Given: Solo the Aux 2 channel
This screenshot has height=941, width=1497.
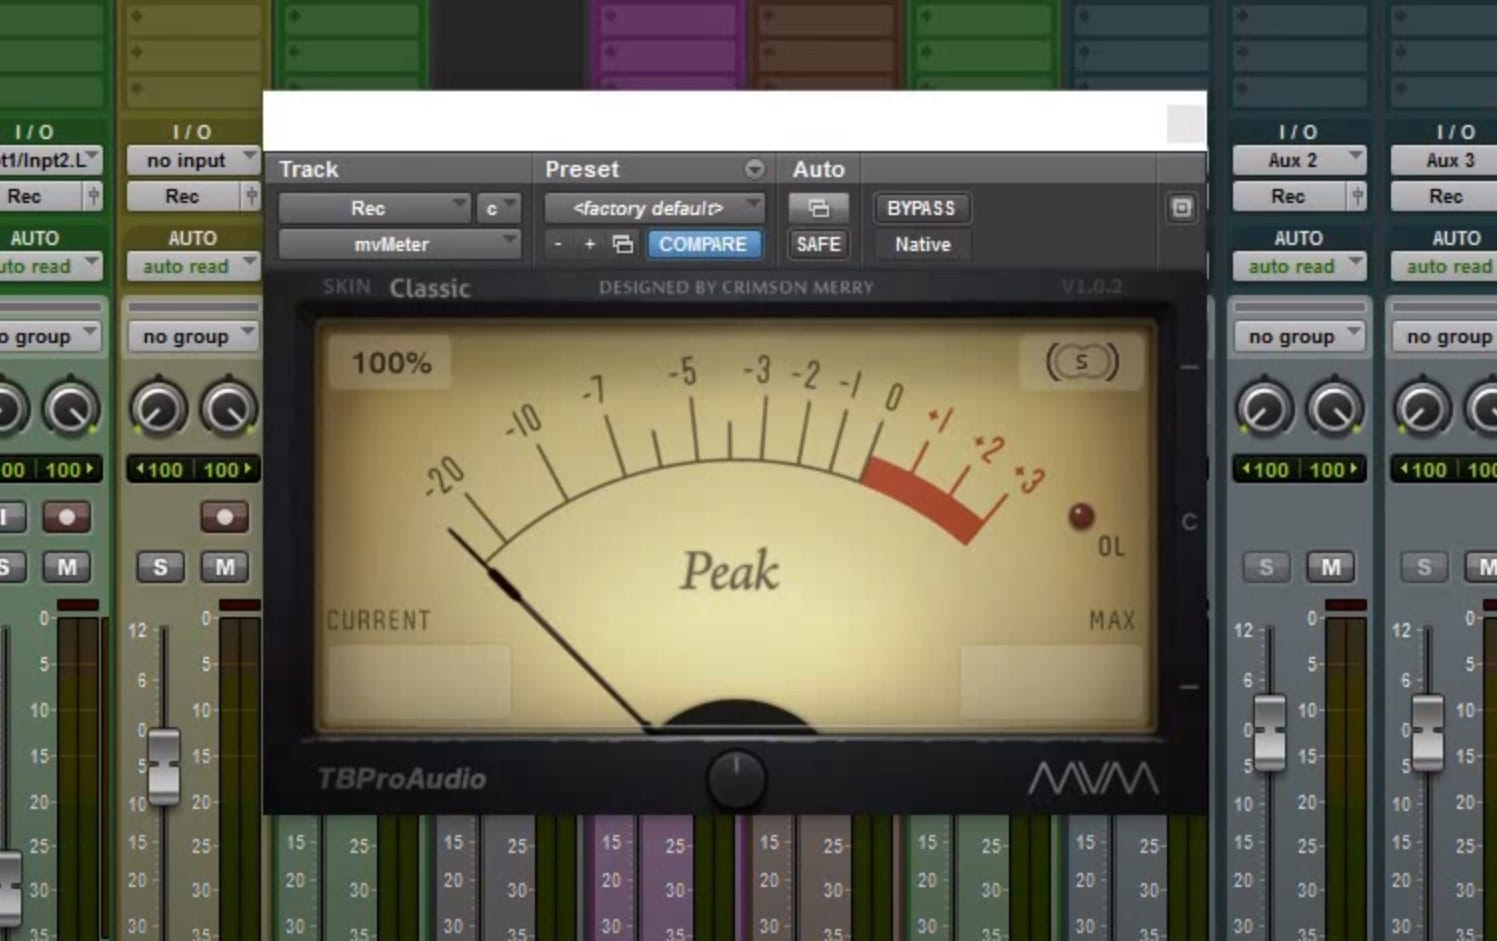Looking at the screenshot, I should pyautogui.click(x=1266, y=567).
